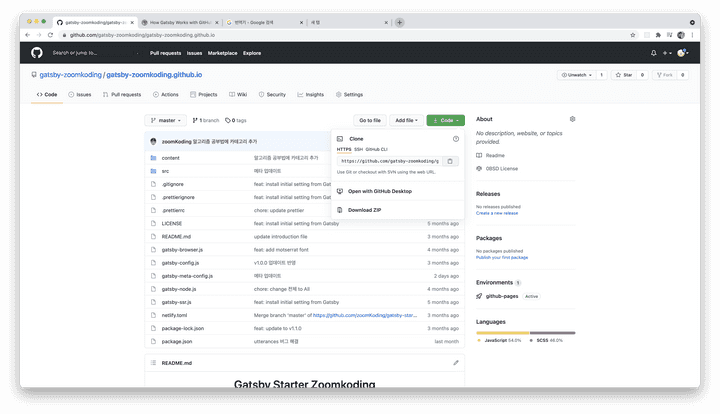Viewport: 720px width, 414px height.
Task: Select the SSH clone option
Action: [358, 149]
